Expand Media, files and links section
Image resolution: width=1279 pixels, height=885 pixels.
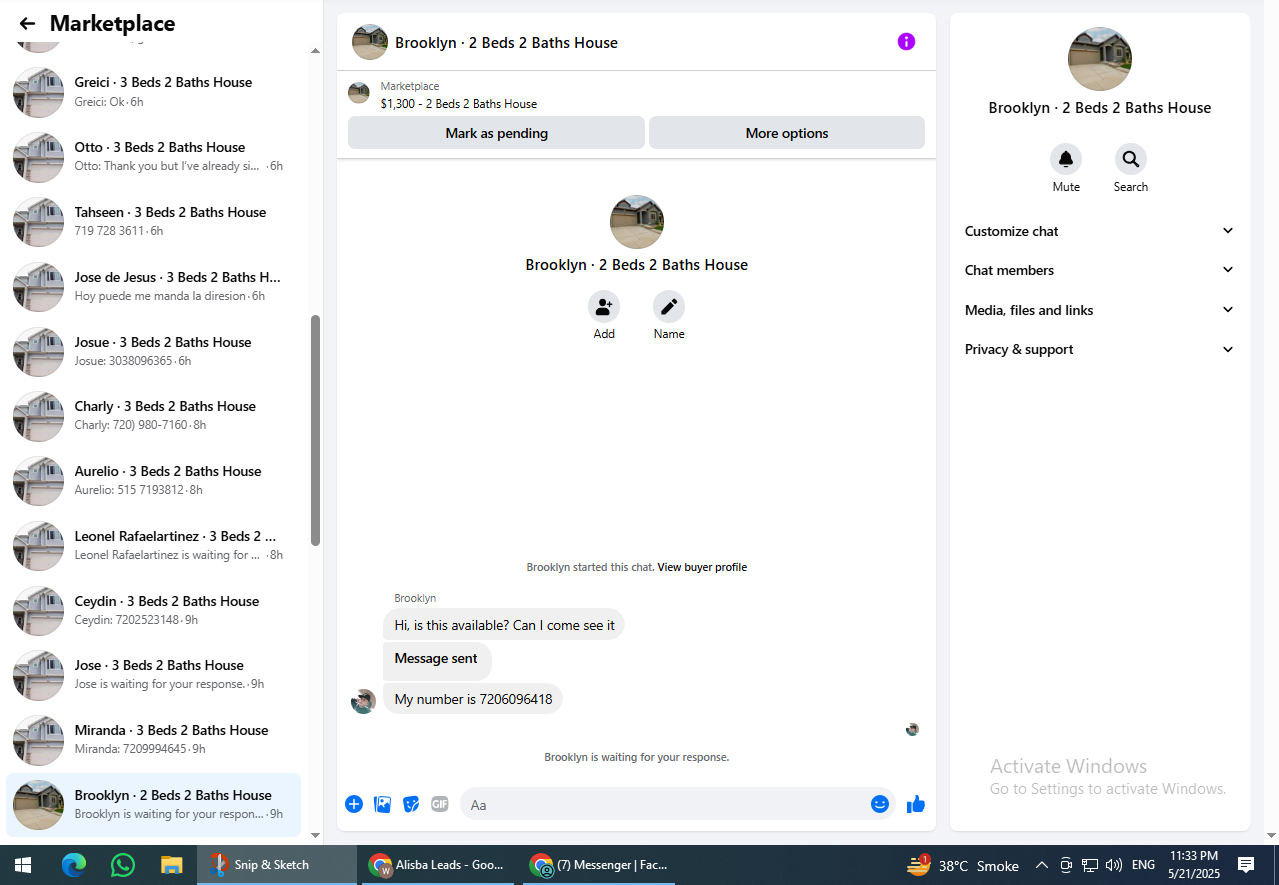tap(1099, 310)
